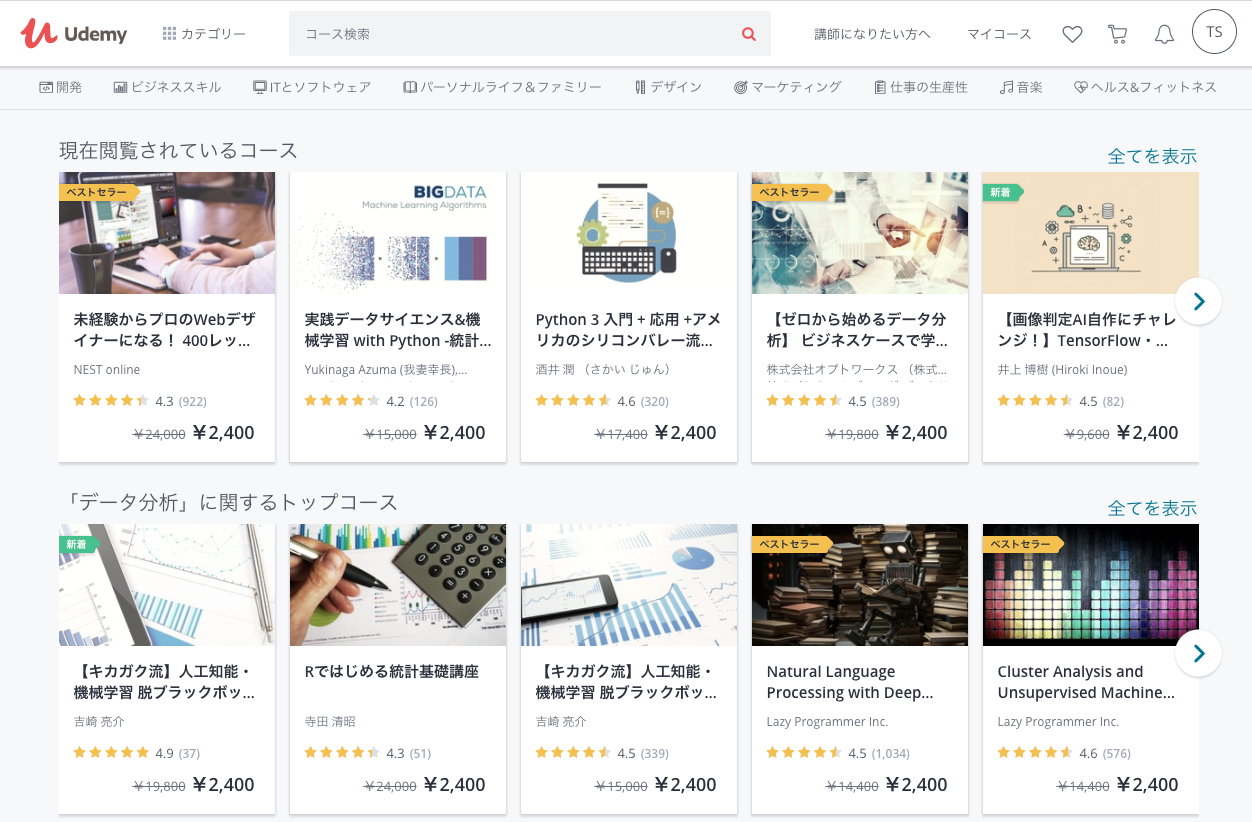Image resolution: width=1252 pixels, height=822 pixels.
Task: Click title 【画像判定AI自作にチャレンジ！】TensorFlow
Action: 1087,330
